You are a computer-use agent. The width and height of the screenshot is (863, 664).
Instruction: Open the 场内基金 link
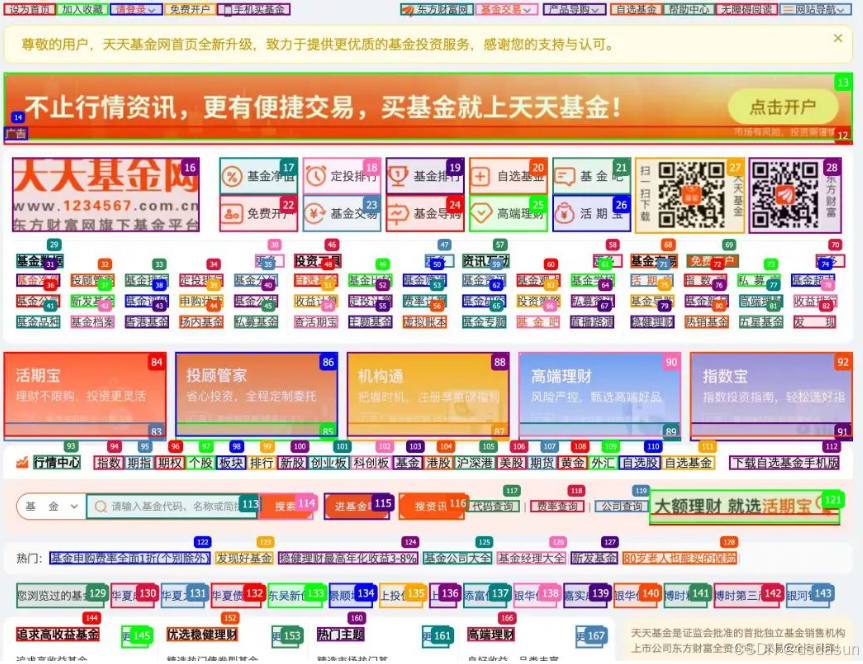(x=201, y=322)
